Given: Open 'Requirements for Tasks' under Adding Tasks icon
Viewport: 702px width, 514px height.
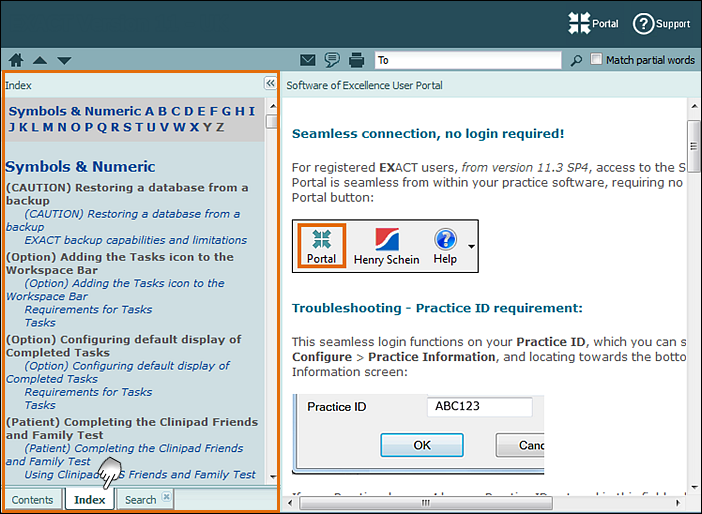Looking at the screenshot, I should 88,309.
